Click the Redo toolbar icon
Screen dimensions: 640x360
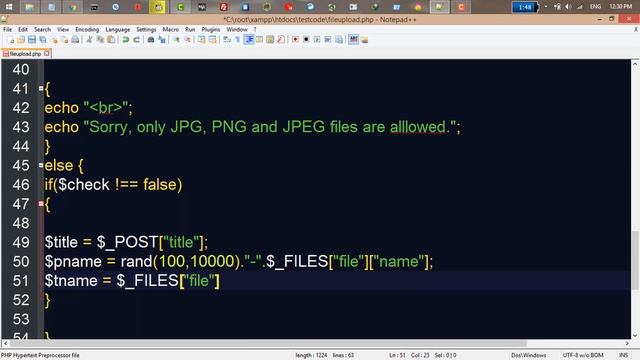click(136, 40)
